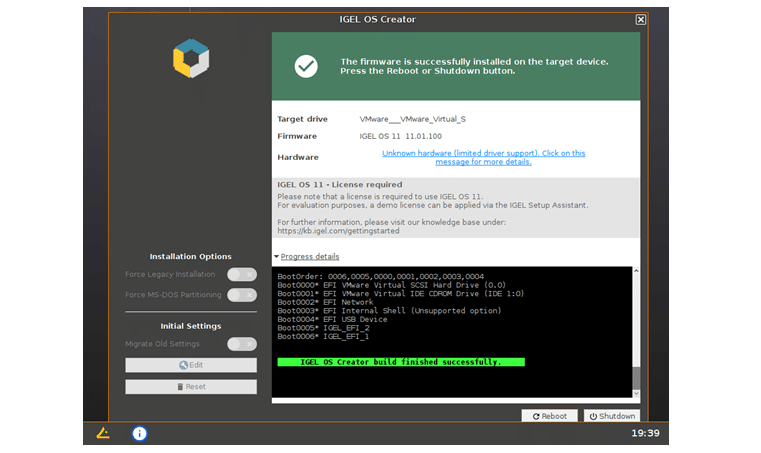Screen dimensions: 761x453
Task: Click the Boot0001 IDE CDROM Drive line
Action: click(x=400, y=294)
